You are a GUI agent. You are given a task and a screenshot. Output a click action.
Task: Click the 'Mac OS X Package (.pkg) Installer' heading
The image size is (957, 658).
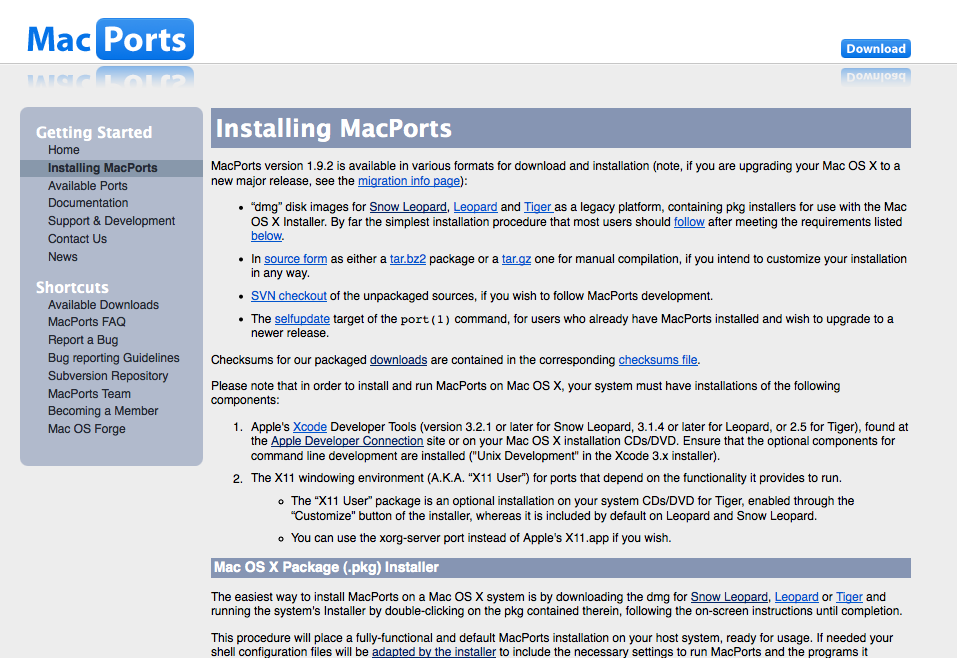[327, 568]
